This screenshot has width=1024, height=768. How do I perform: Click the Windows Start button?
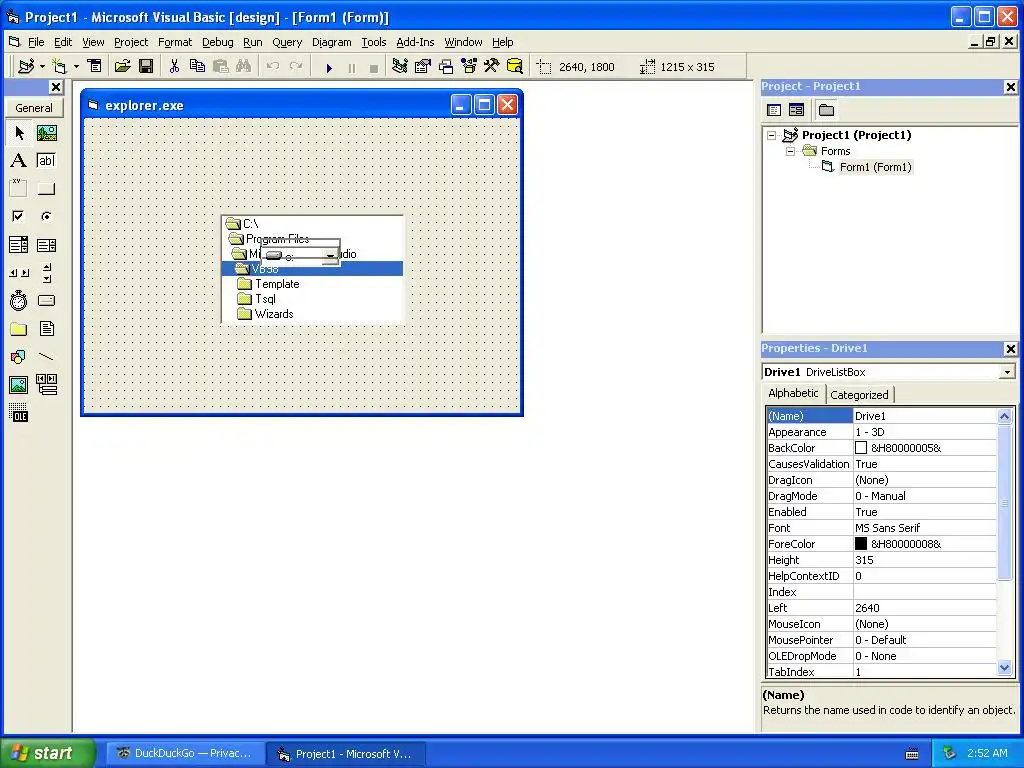pos(47,753)
